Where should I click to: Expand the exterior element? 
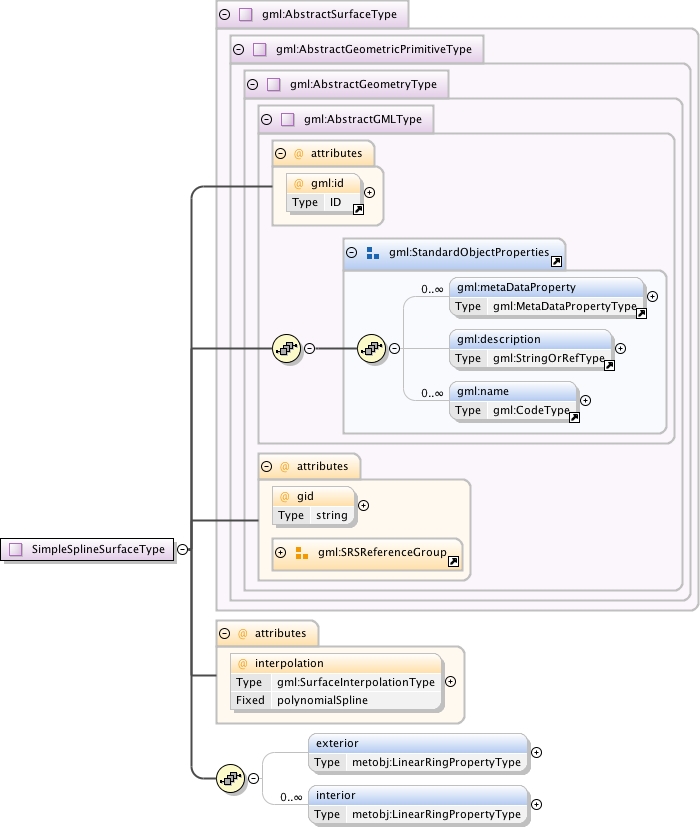pos(536,752)
